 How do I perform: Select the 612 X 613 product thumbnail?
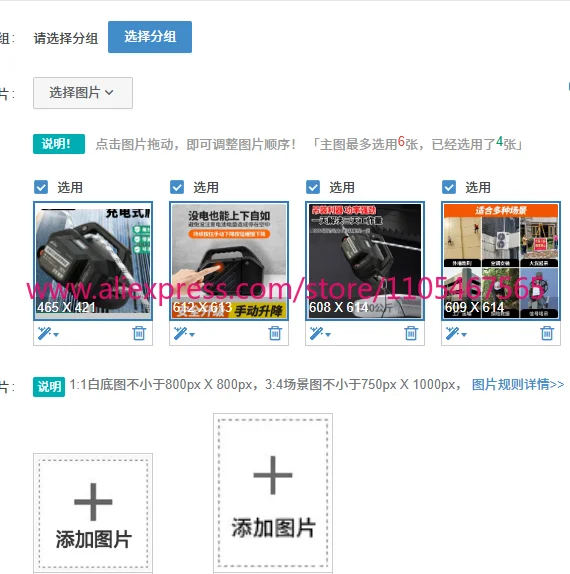[x=229, y=261]
